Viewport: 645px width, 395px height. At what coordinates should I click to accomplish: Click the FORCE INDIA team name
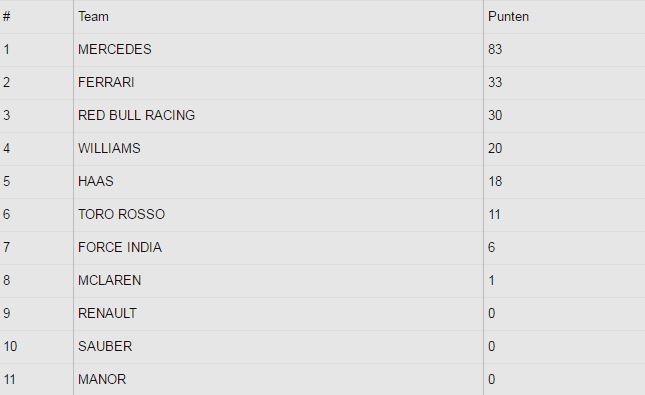[x=120, y=247]
